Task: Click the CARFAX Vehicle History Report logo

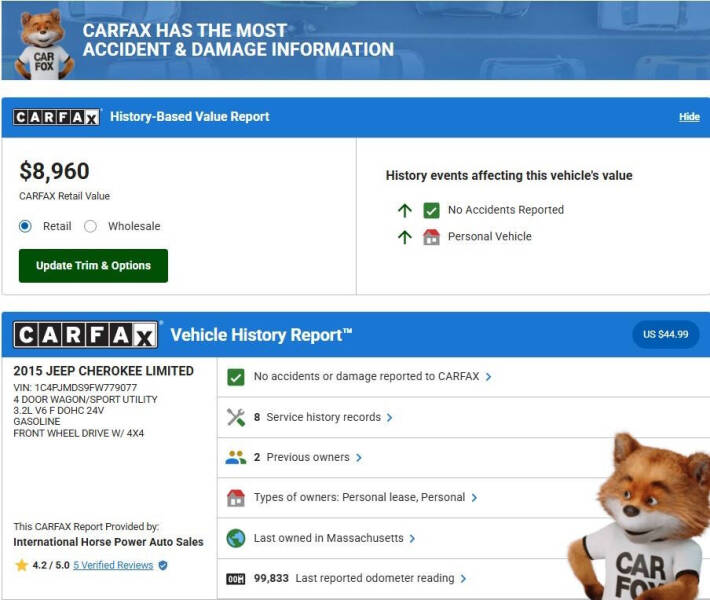Action: point(85,334)
